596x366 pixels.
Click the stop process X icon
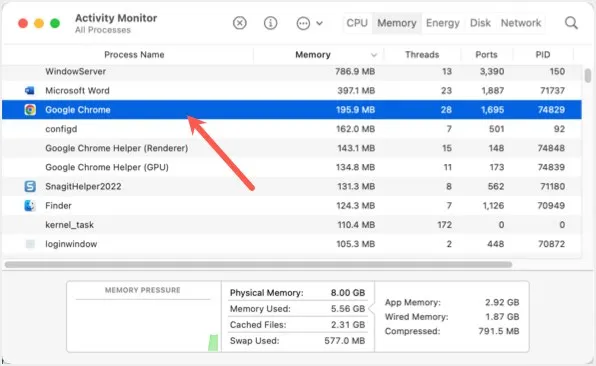239,23
